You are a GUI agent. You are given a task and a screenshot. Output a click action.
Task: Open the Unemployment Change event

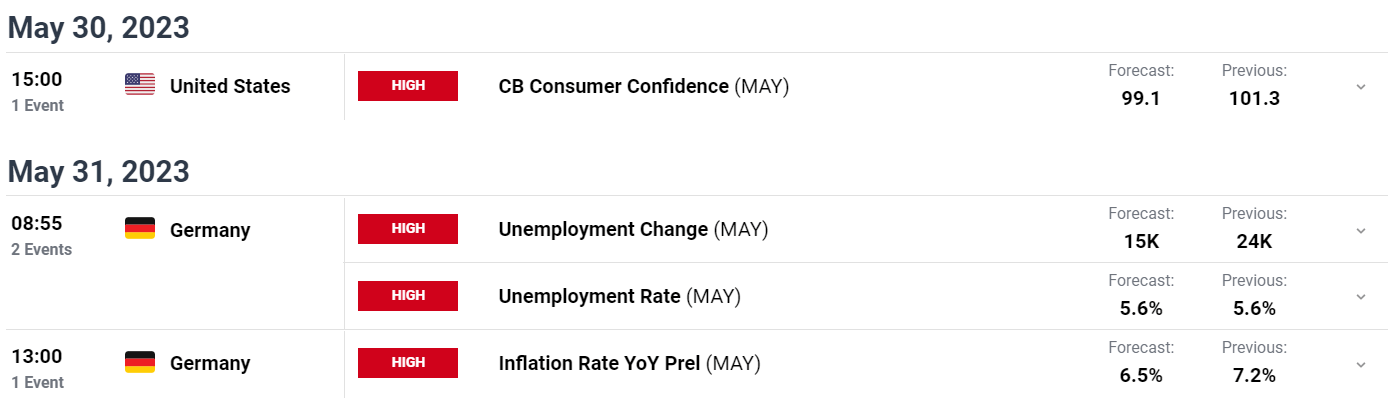pyautogui.click(x=633, y=230)
